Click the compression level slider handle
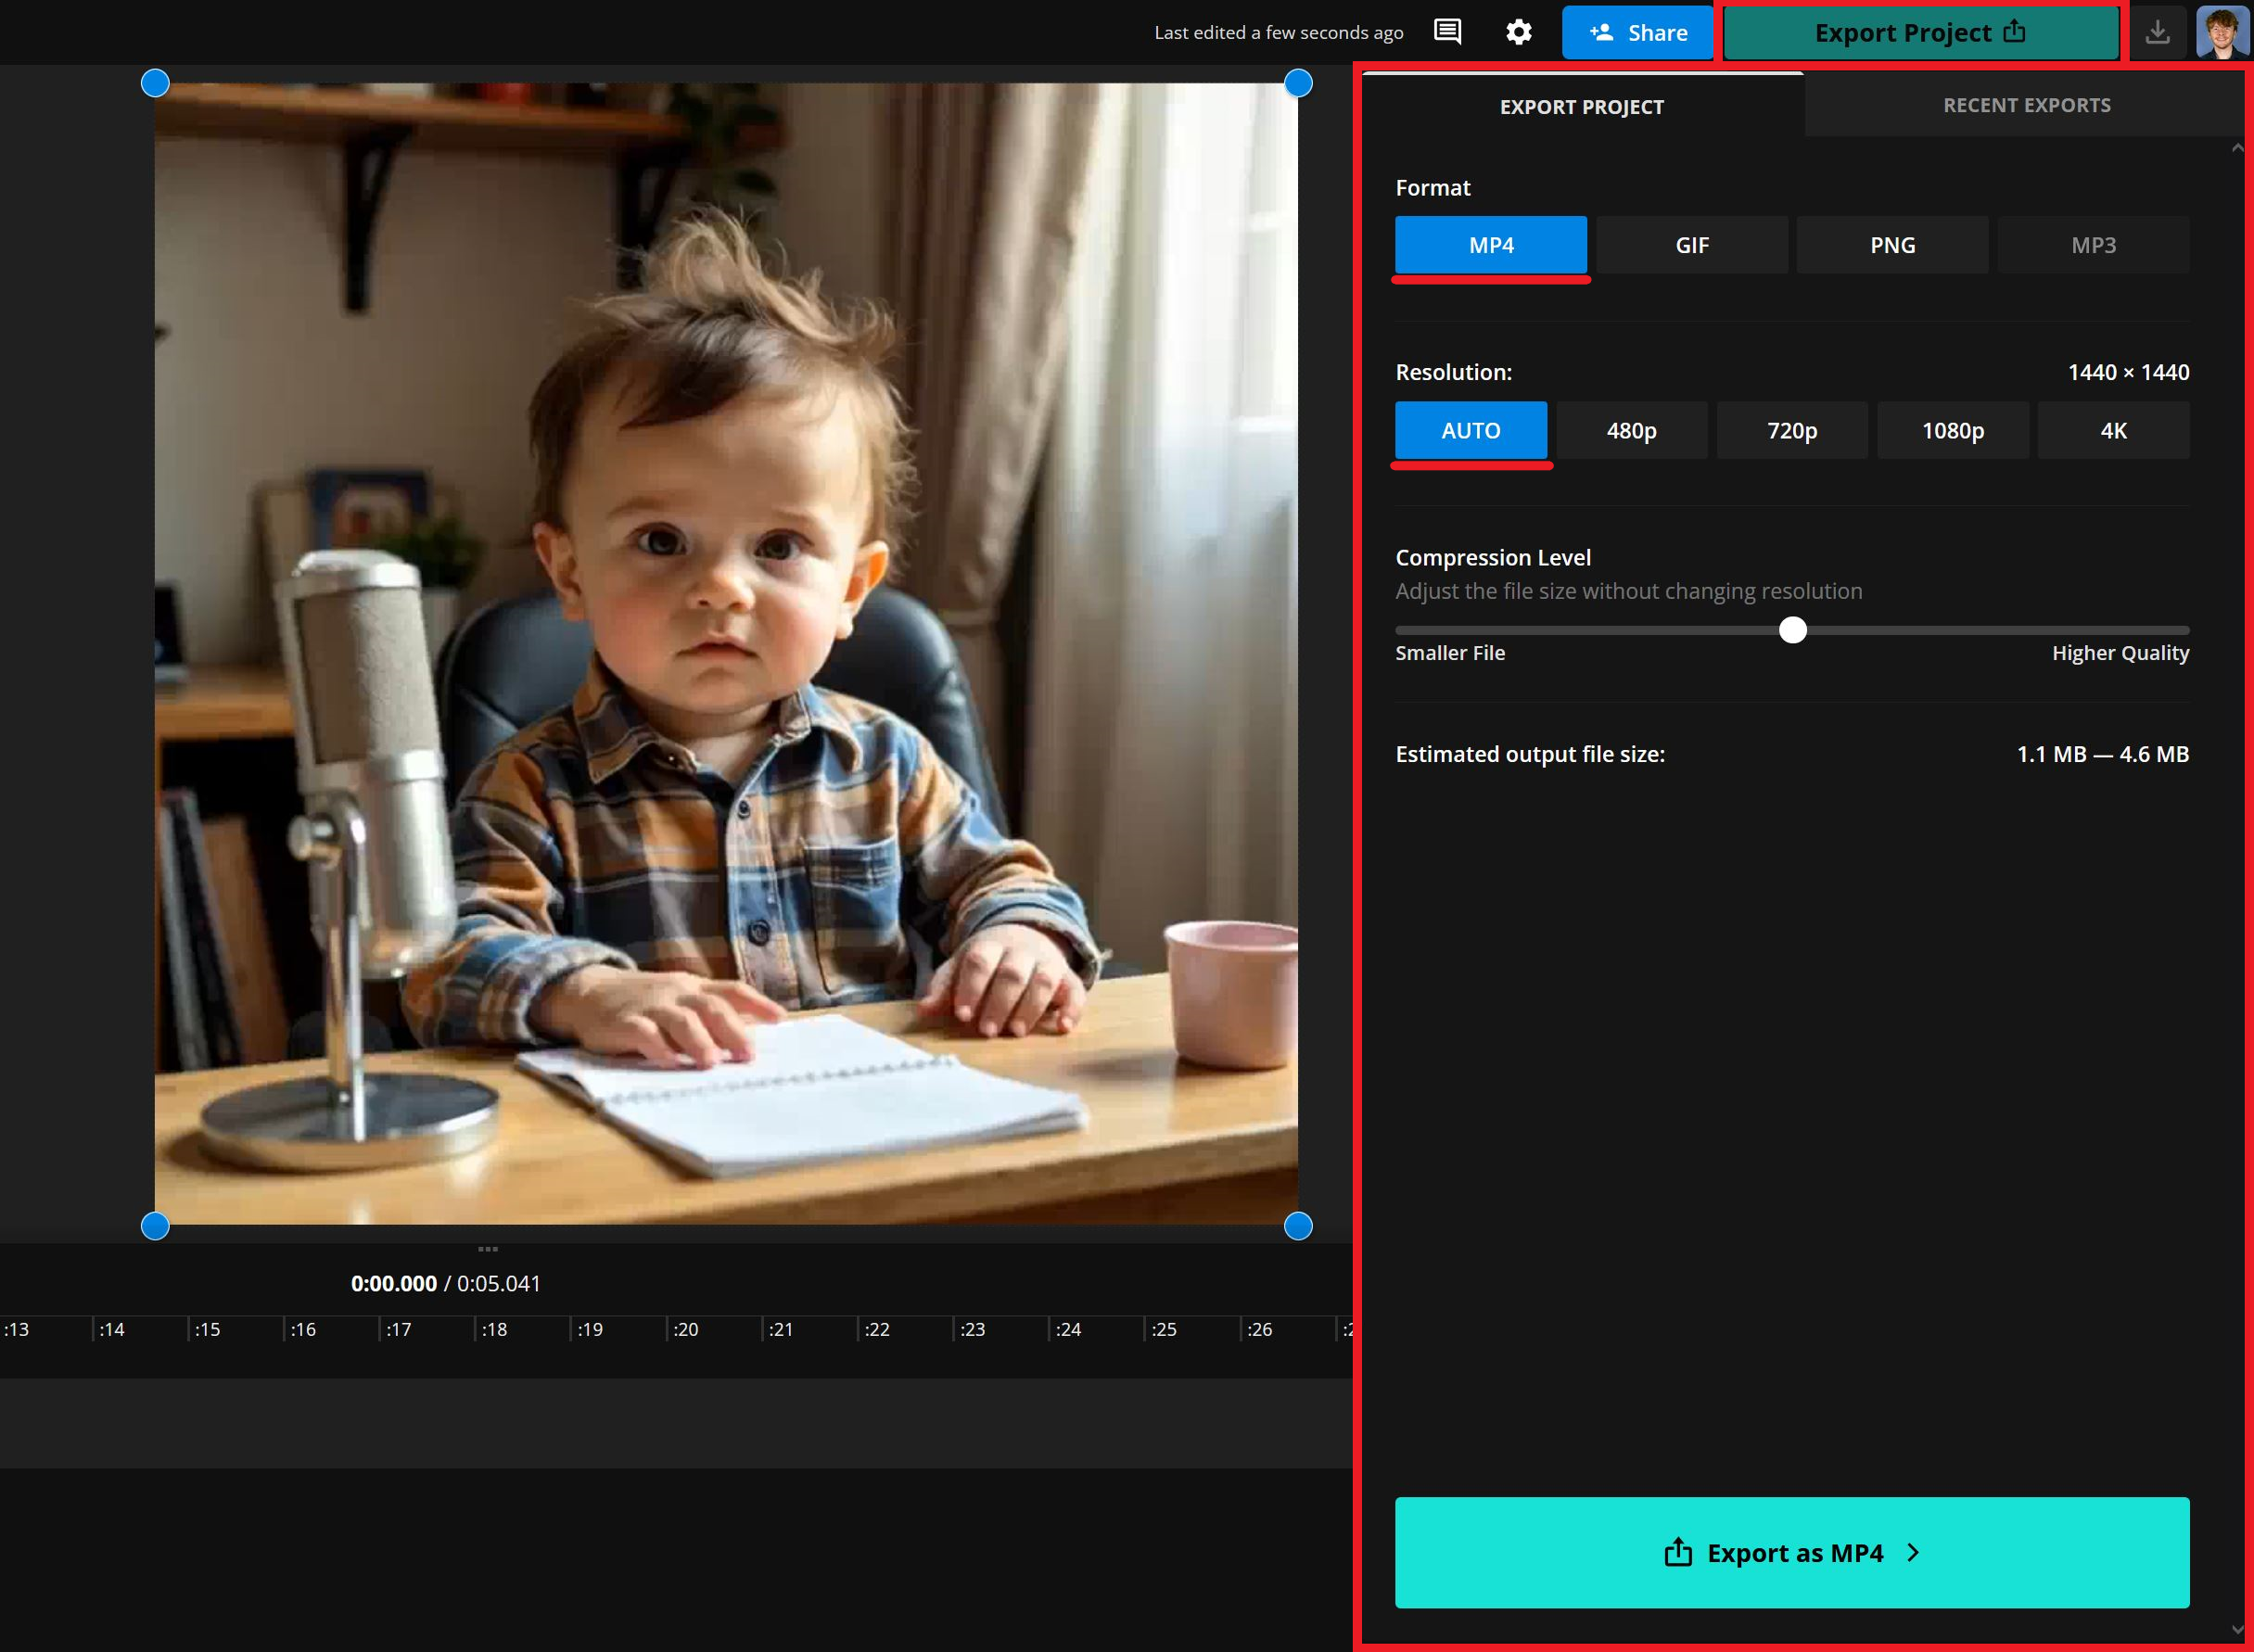The height and width of the screenshot is (1652, 2254). click(1792, 630)
